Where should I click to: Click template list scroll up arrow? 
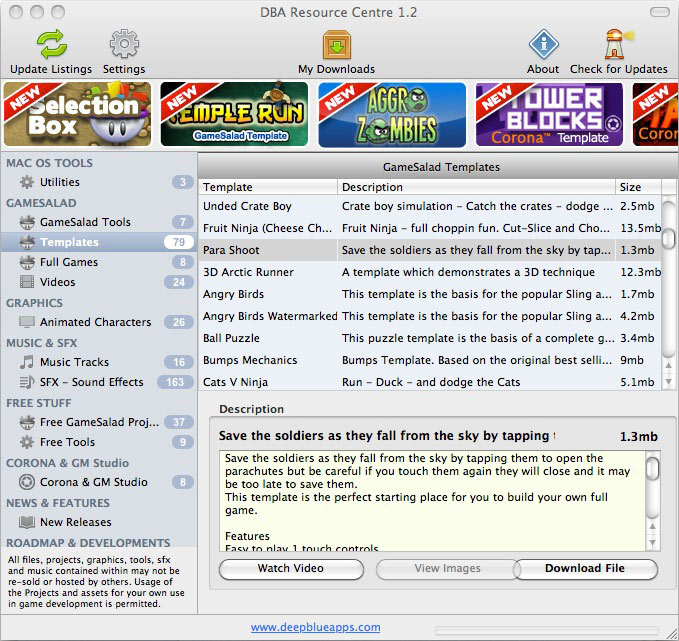[669, 366]
